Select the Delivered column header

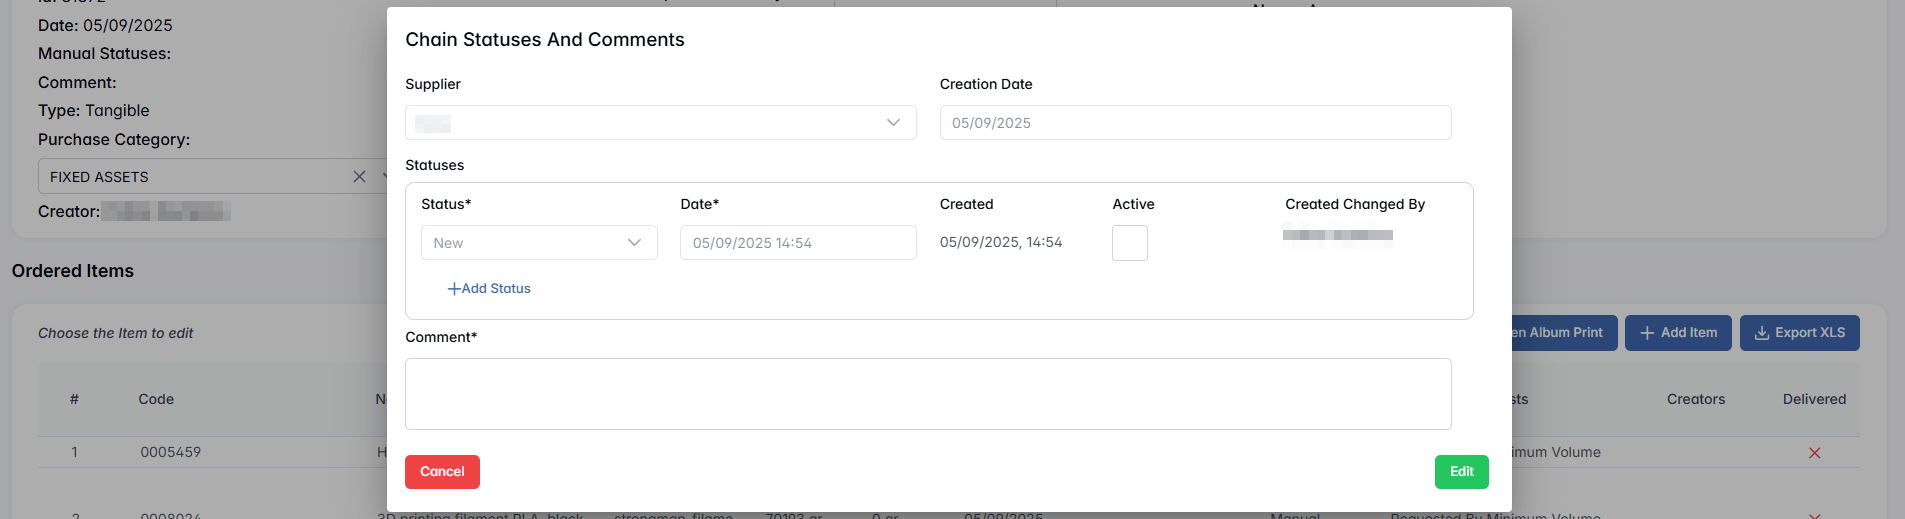point(1814,399)
